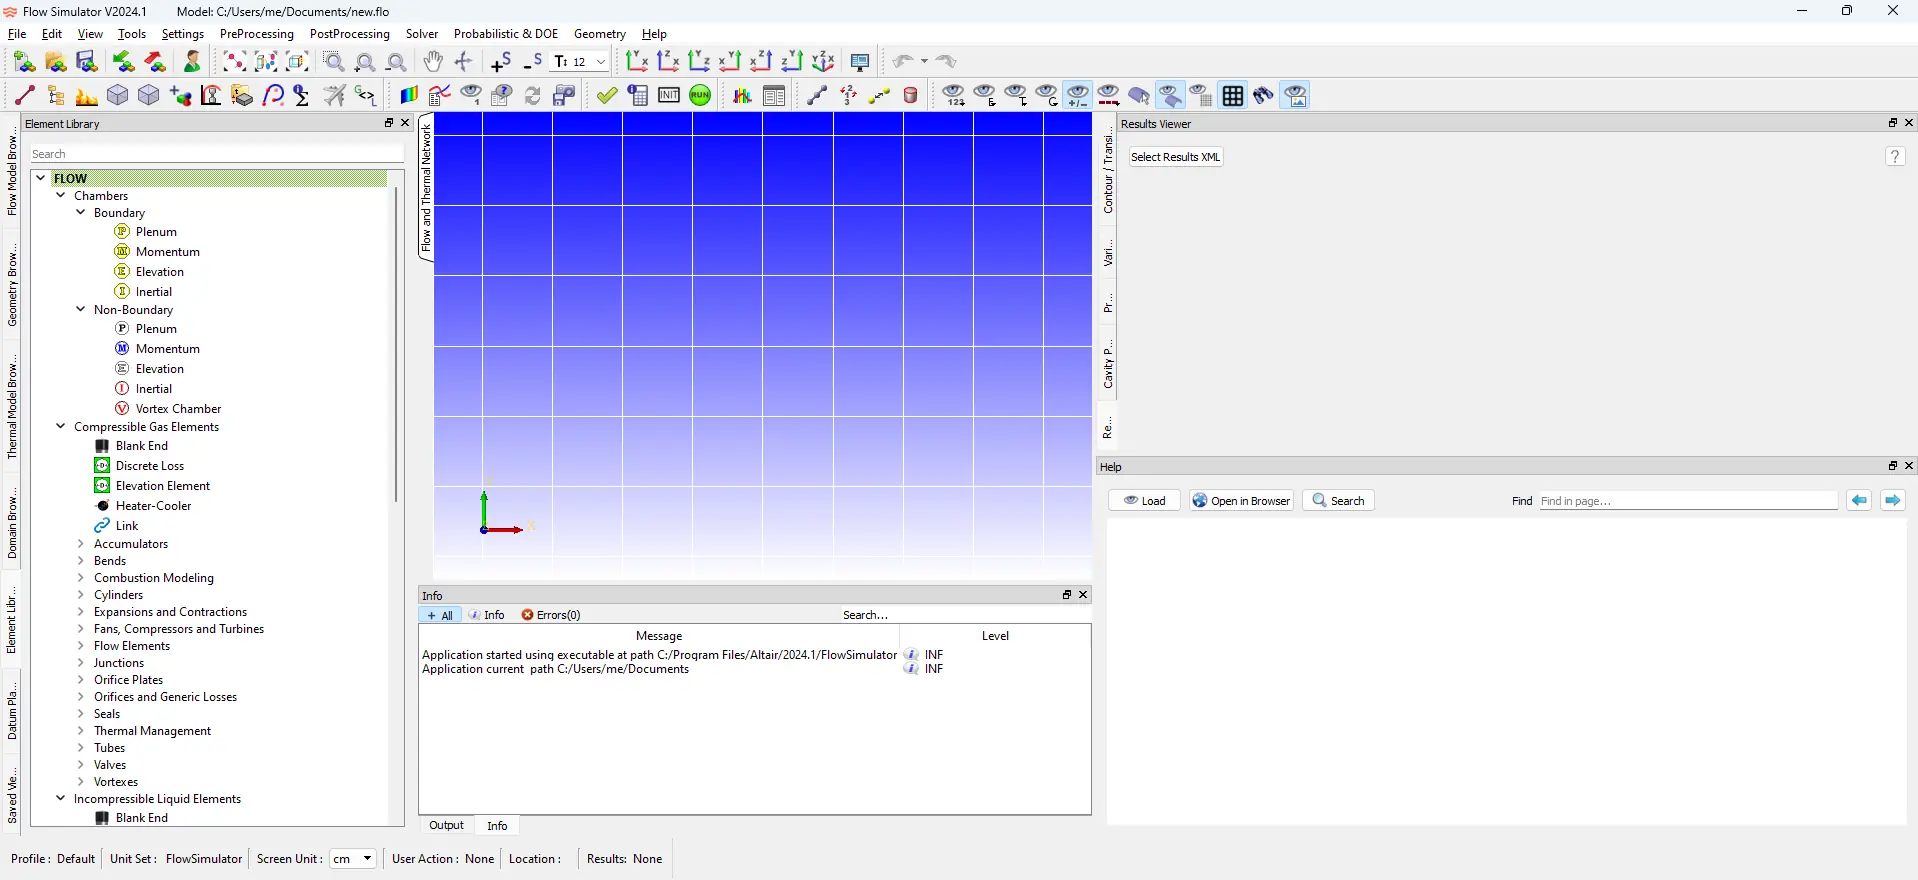Screen dimensions: 1918x880
Task: Click the Select Results XML button
Action: pyautogui.click(x=1176, y=157)
